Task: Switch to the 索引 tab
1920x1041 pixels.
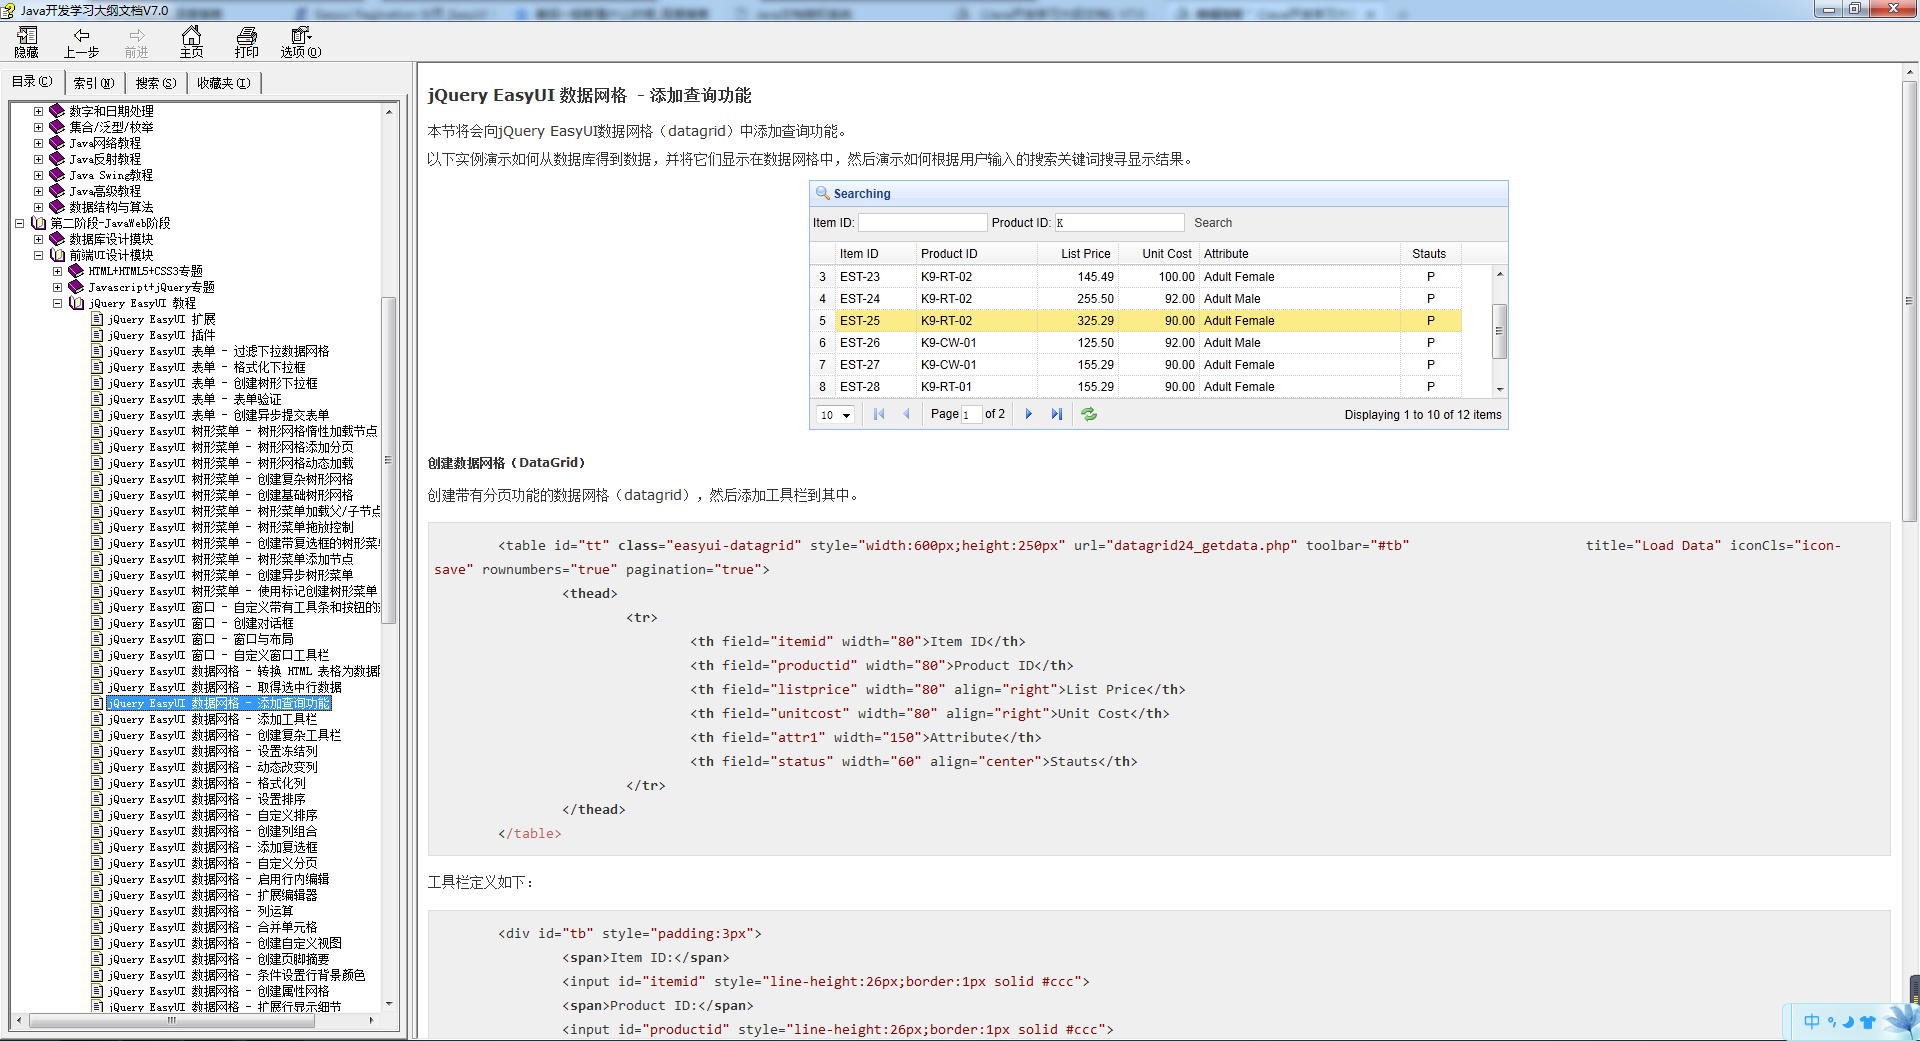Action: tap(94, 83)
